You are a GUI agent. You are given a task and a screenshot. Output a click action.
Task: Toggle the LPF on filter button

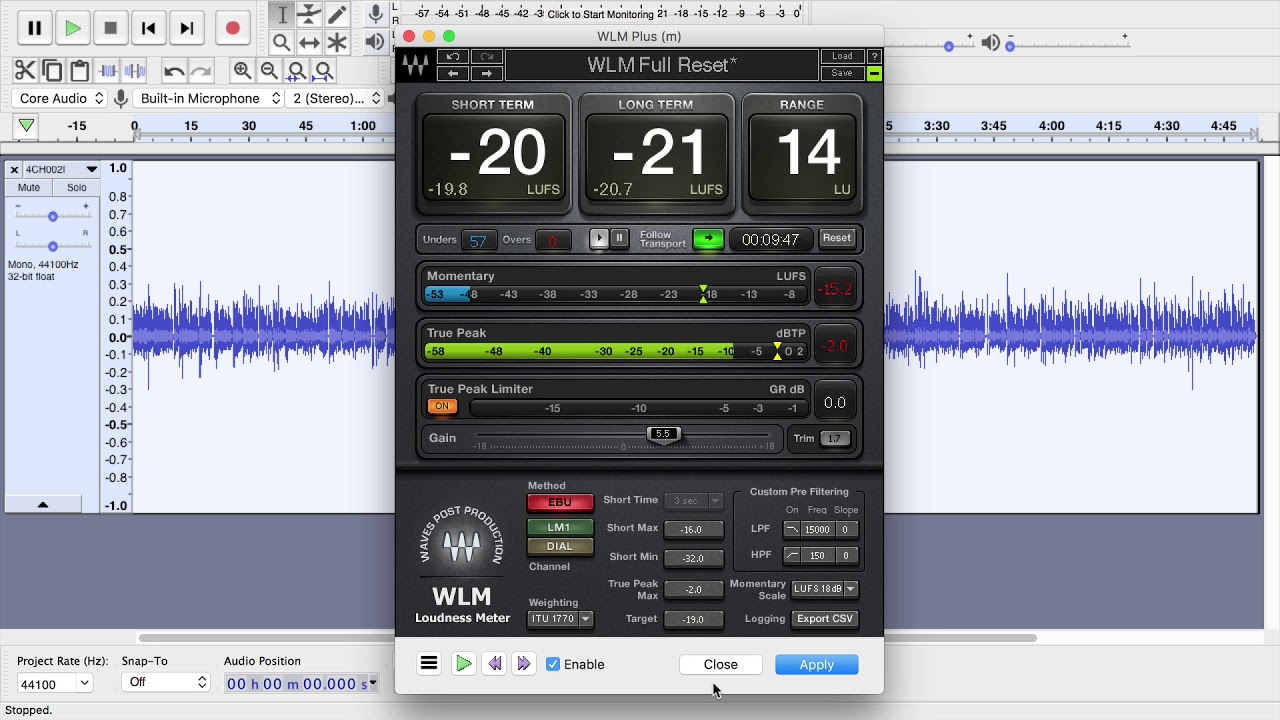(792, 529)
